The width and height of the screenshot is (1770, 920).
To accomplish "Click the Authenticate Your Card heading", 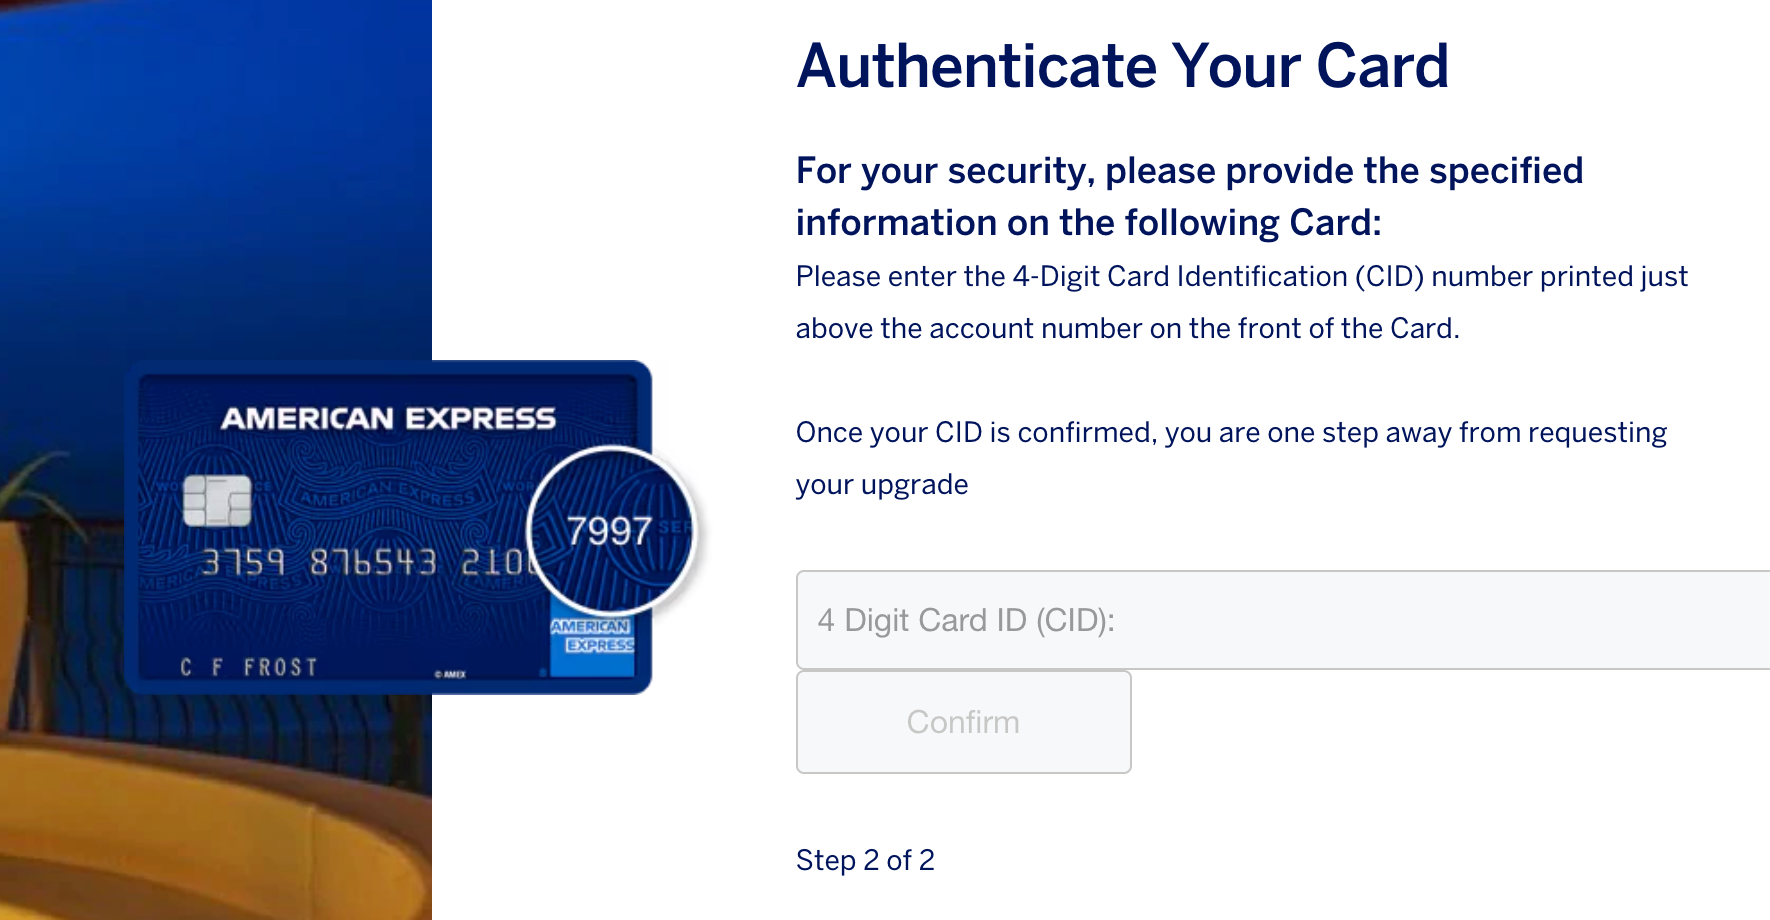I will coord(1122,67).
